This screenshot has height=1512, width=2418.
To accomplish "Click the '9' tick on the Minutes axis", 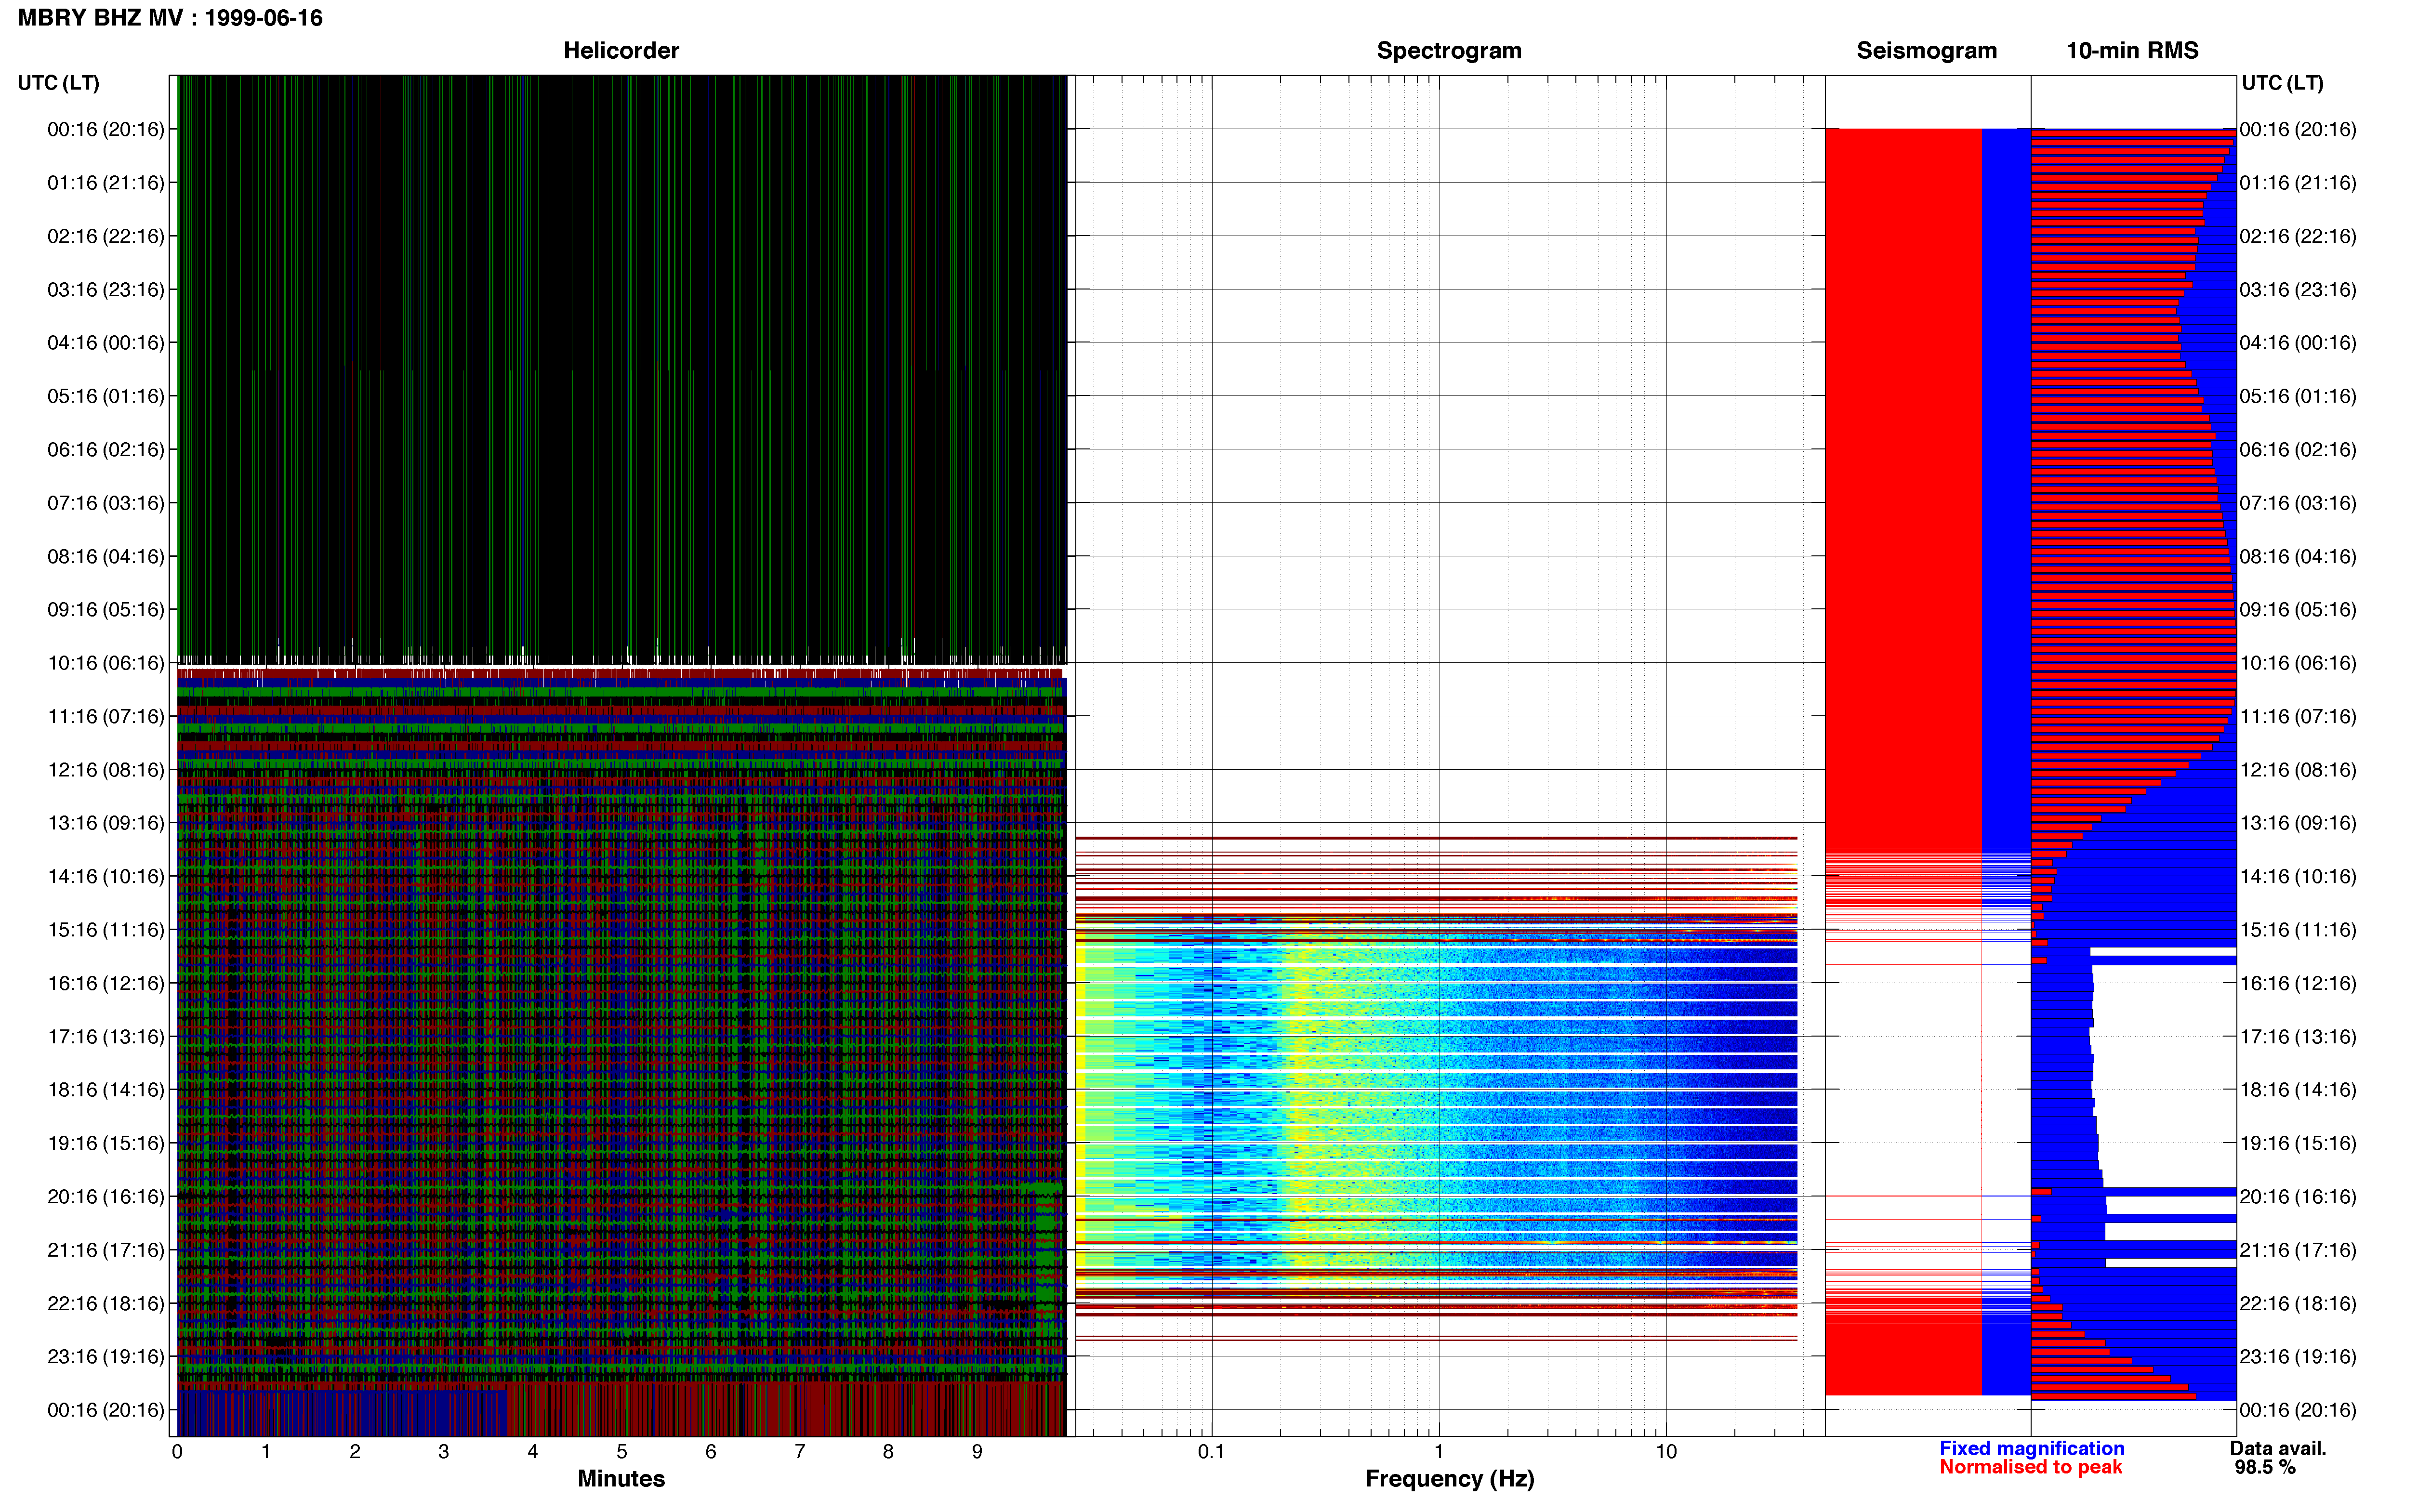I will [977, 1451].
